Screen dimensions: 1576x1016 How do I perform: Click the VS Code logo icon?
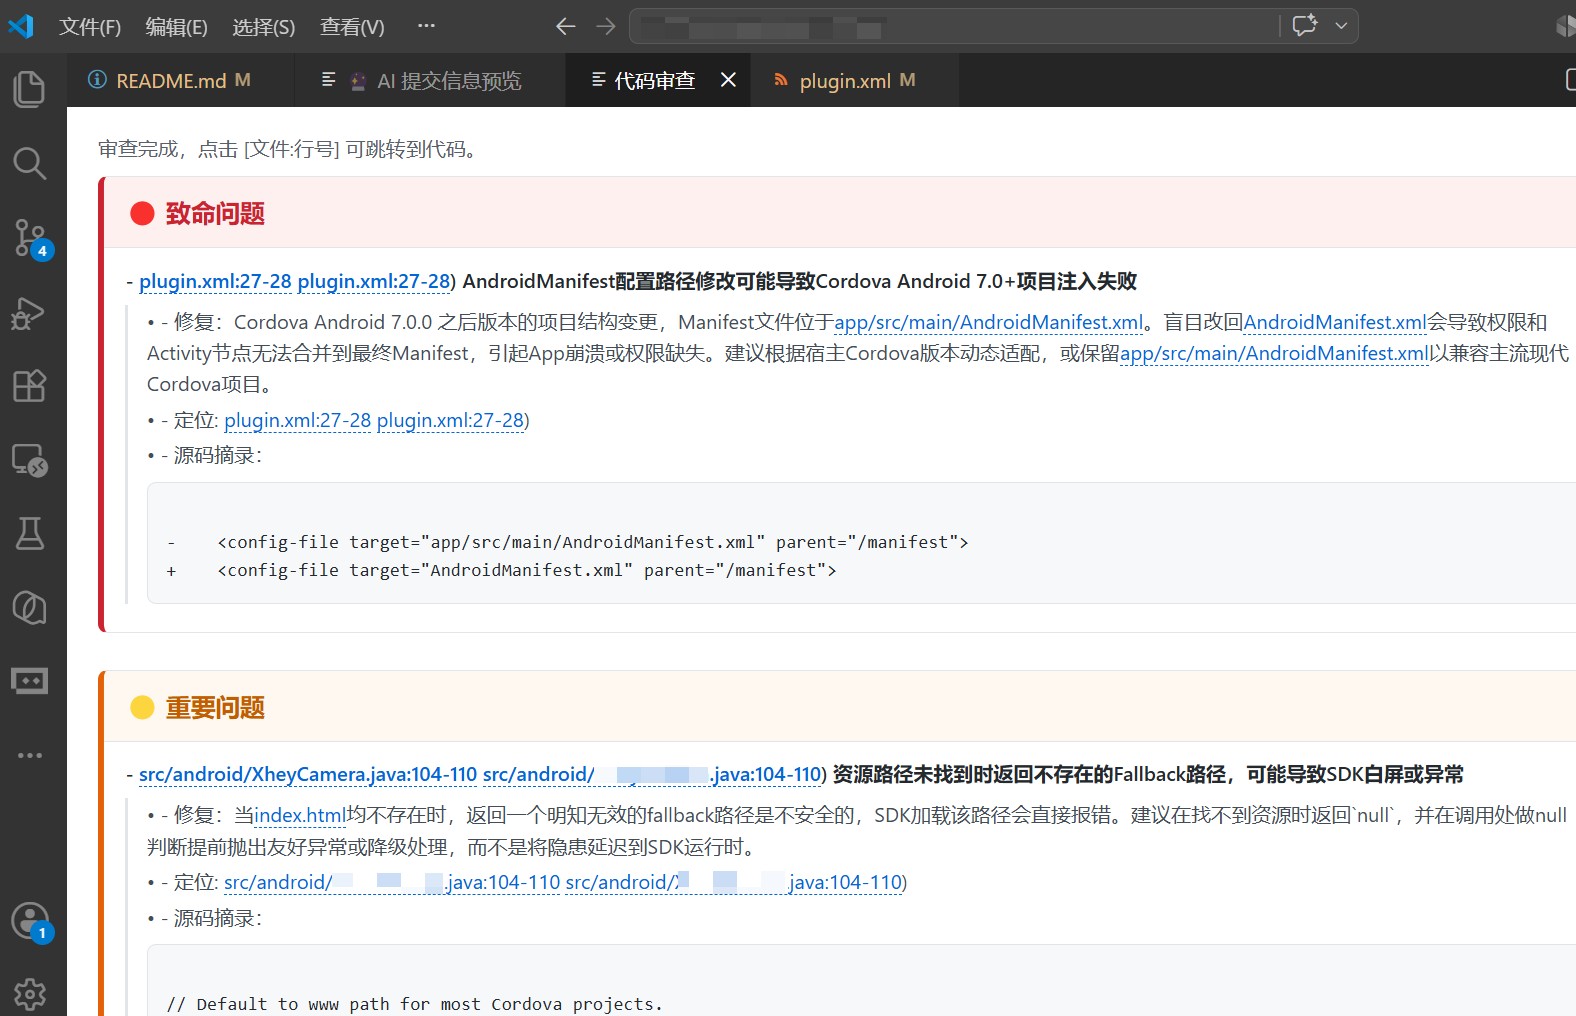(21, 26)
